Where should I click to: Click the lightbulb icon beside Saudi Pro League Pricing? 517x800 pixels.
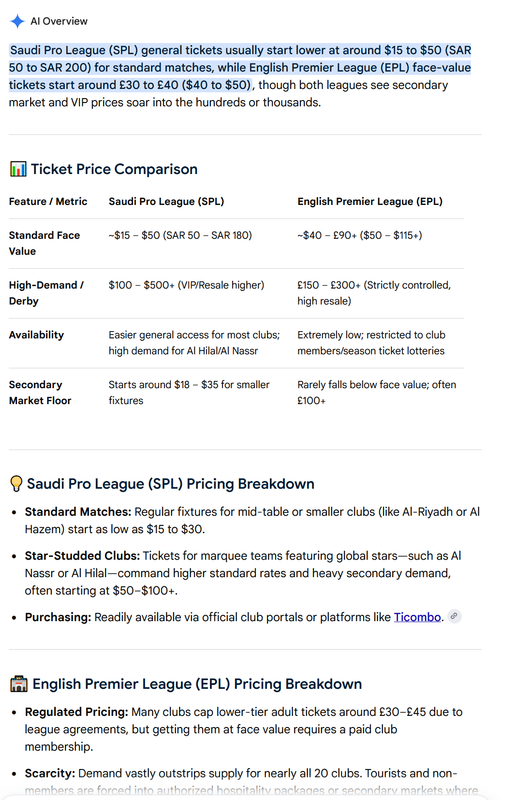click(x=16, y=484)
